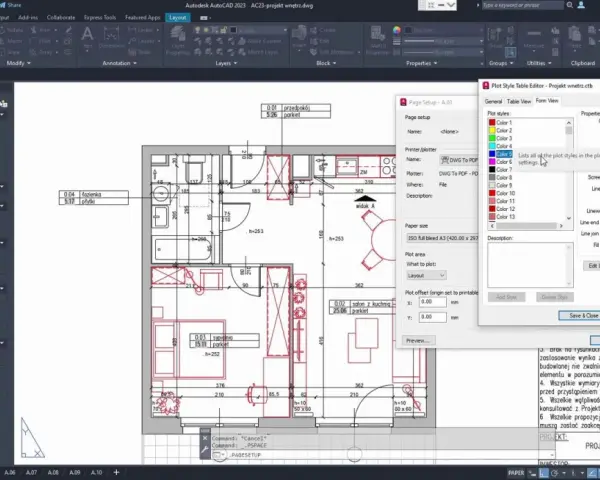Screen dimensions: 600x480
Task: Select the Measure utility
Action: pyautogui.click(x=534, y=38)
